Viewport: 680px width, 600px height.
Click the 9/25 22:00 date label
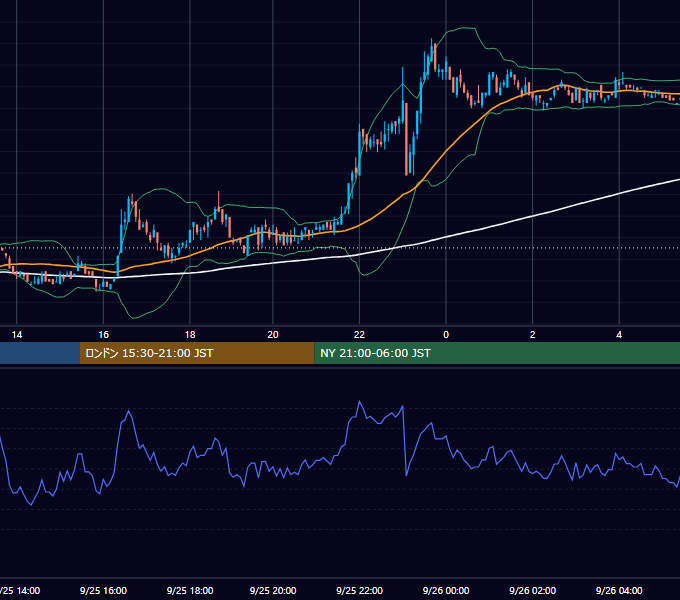click(x=360, y=590)
